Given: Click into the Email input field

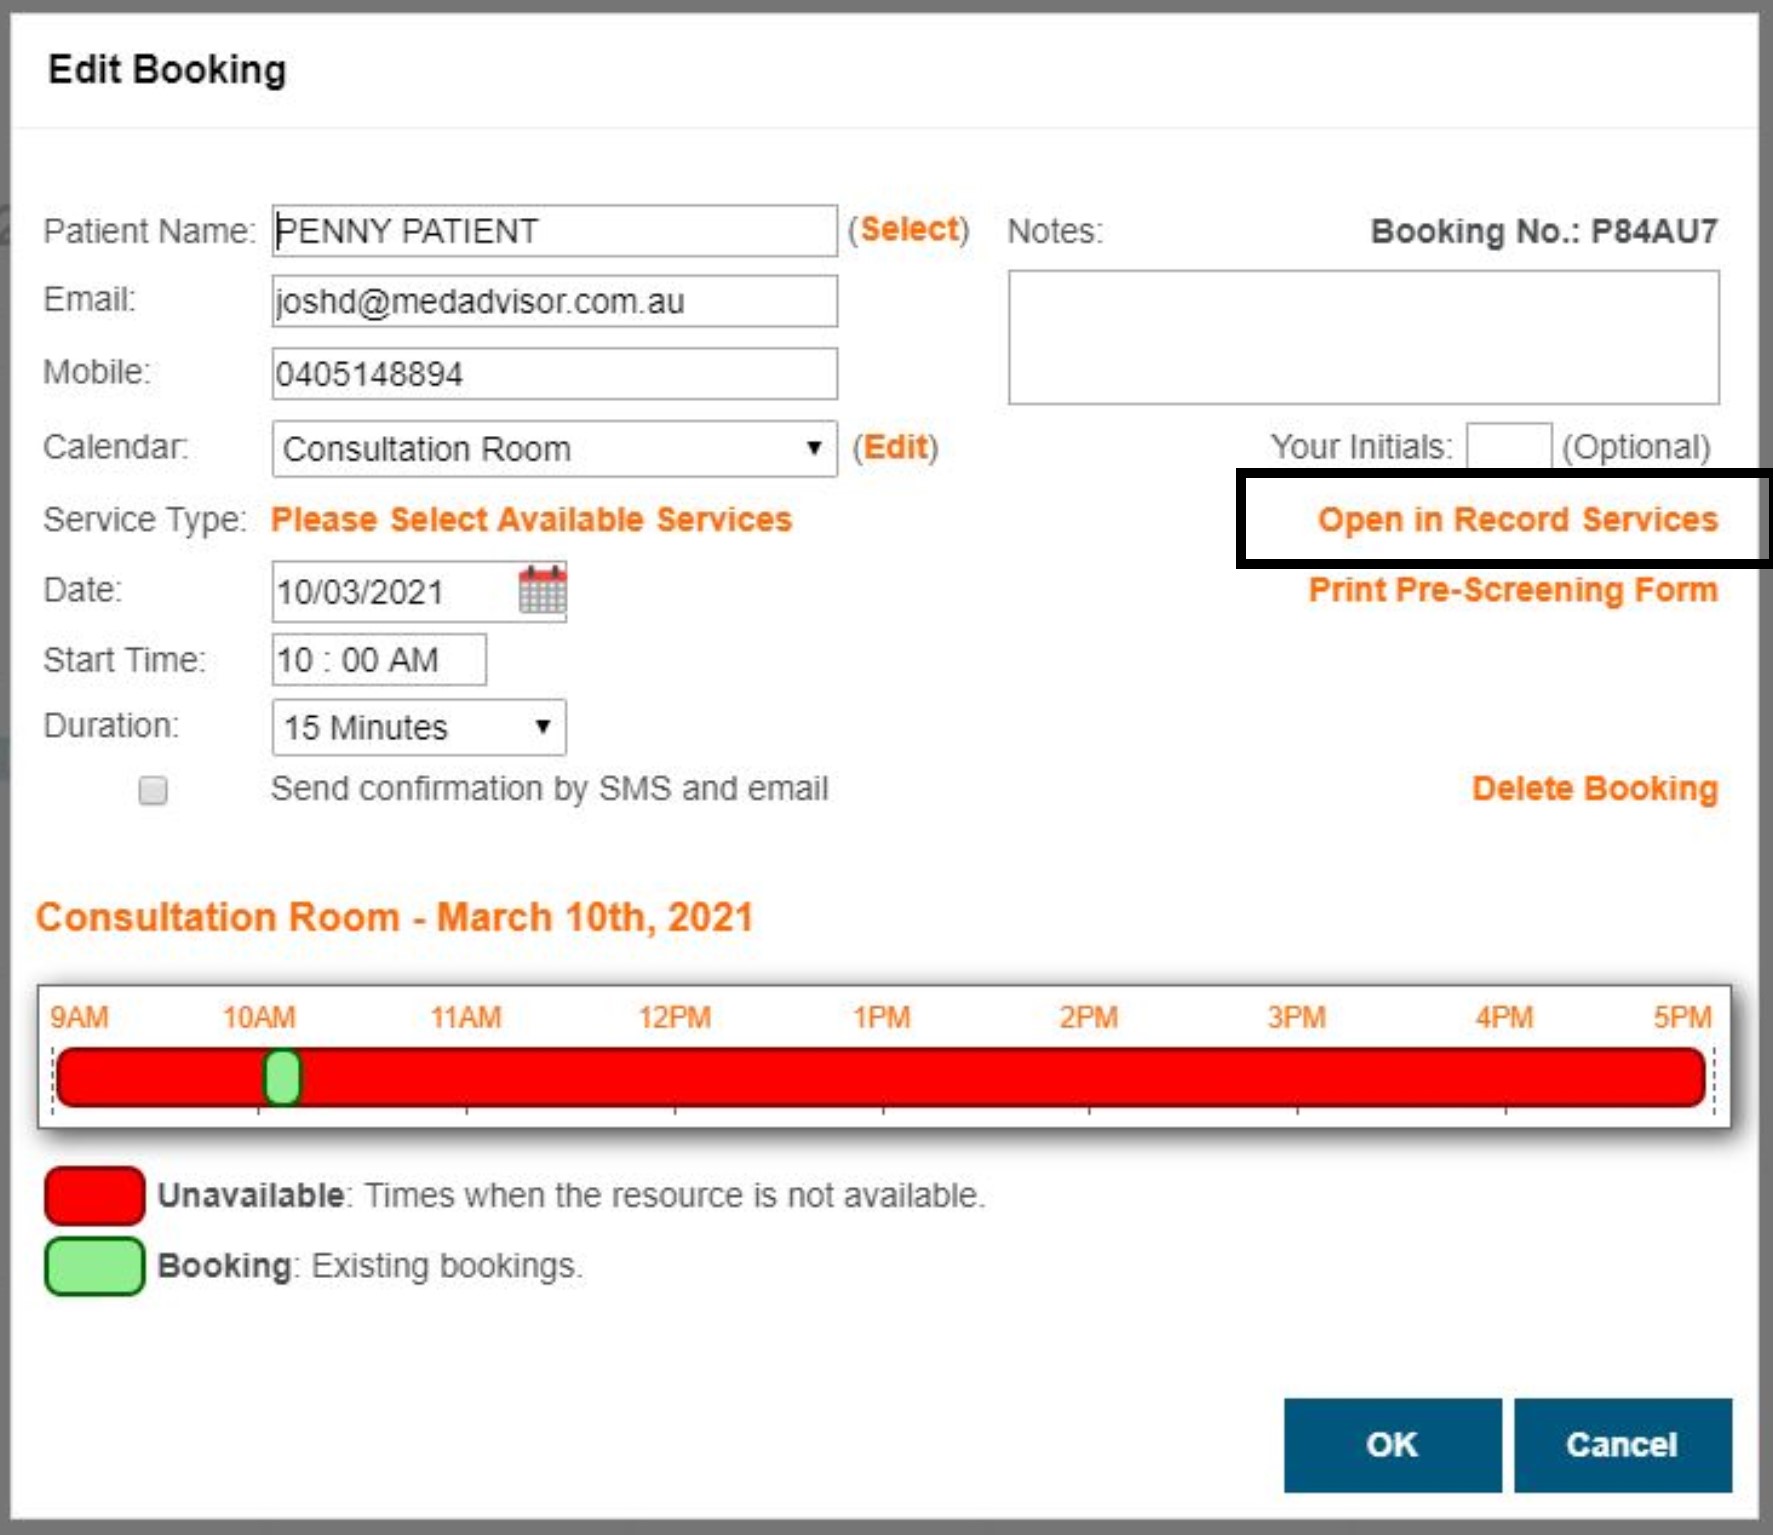Looking at the screenshot, I should tap(554, 301).
